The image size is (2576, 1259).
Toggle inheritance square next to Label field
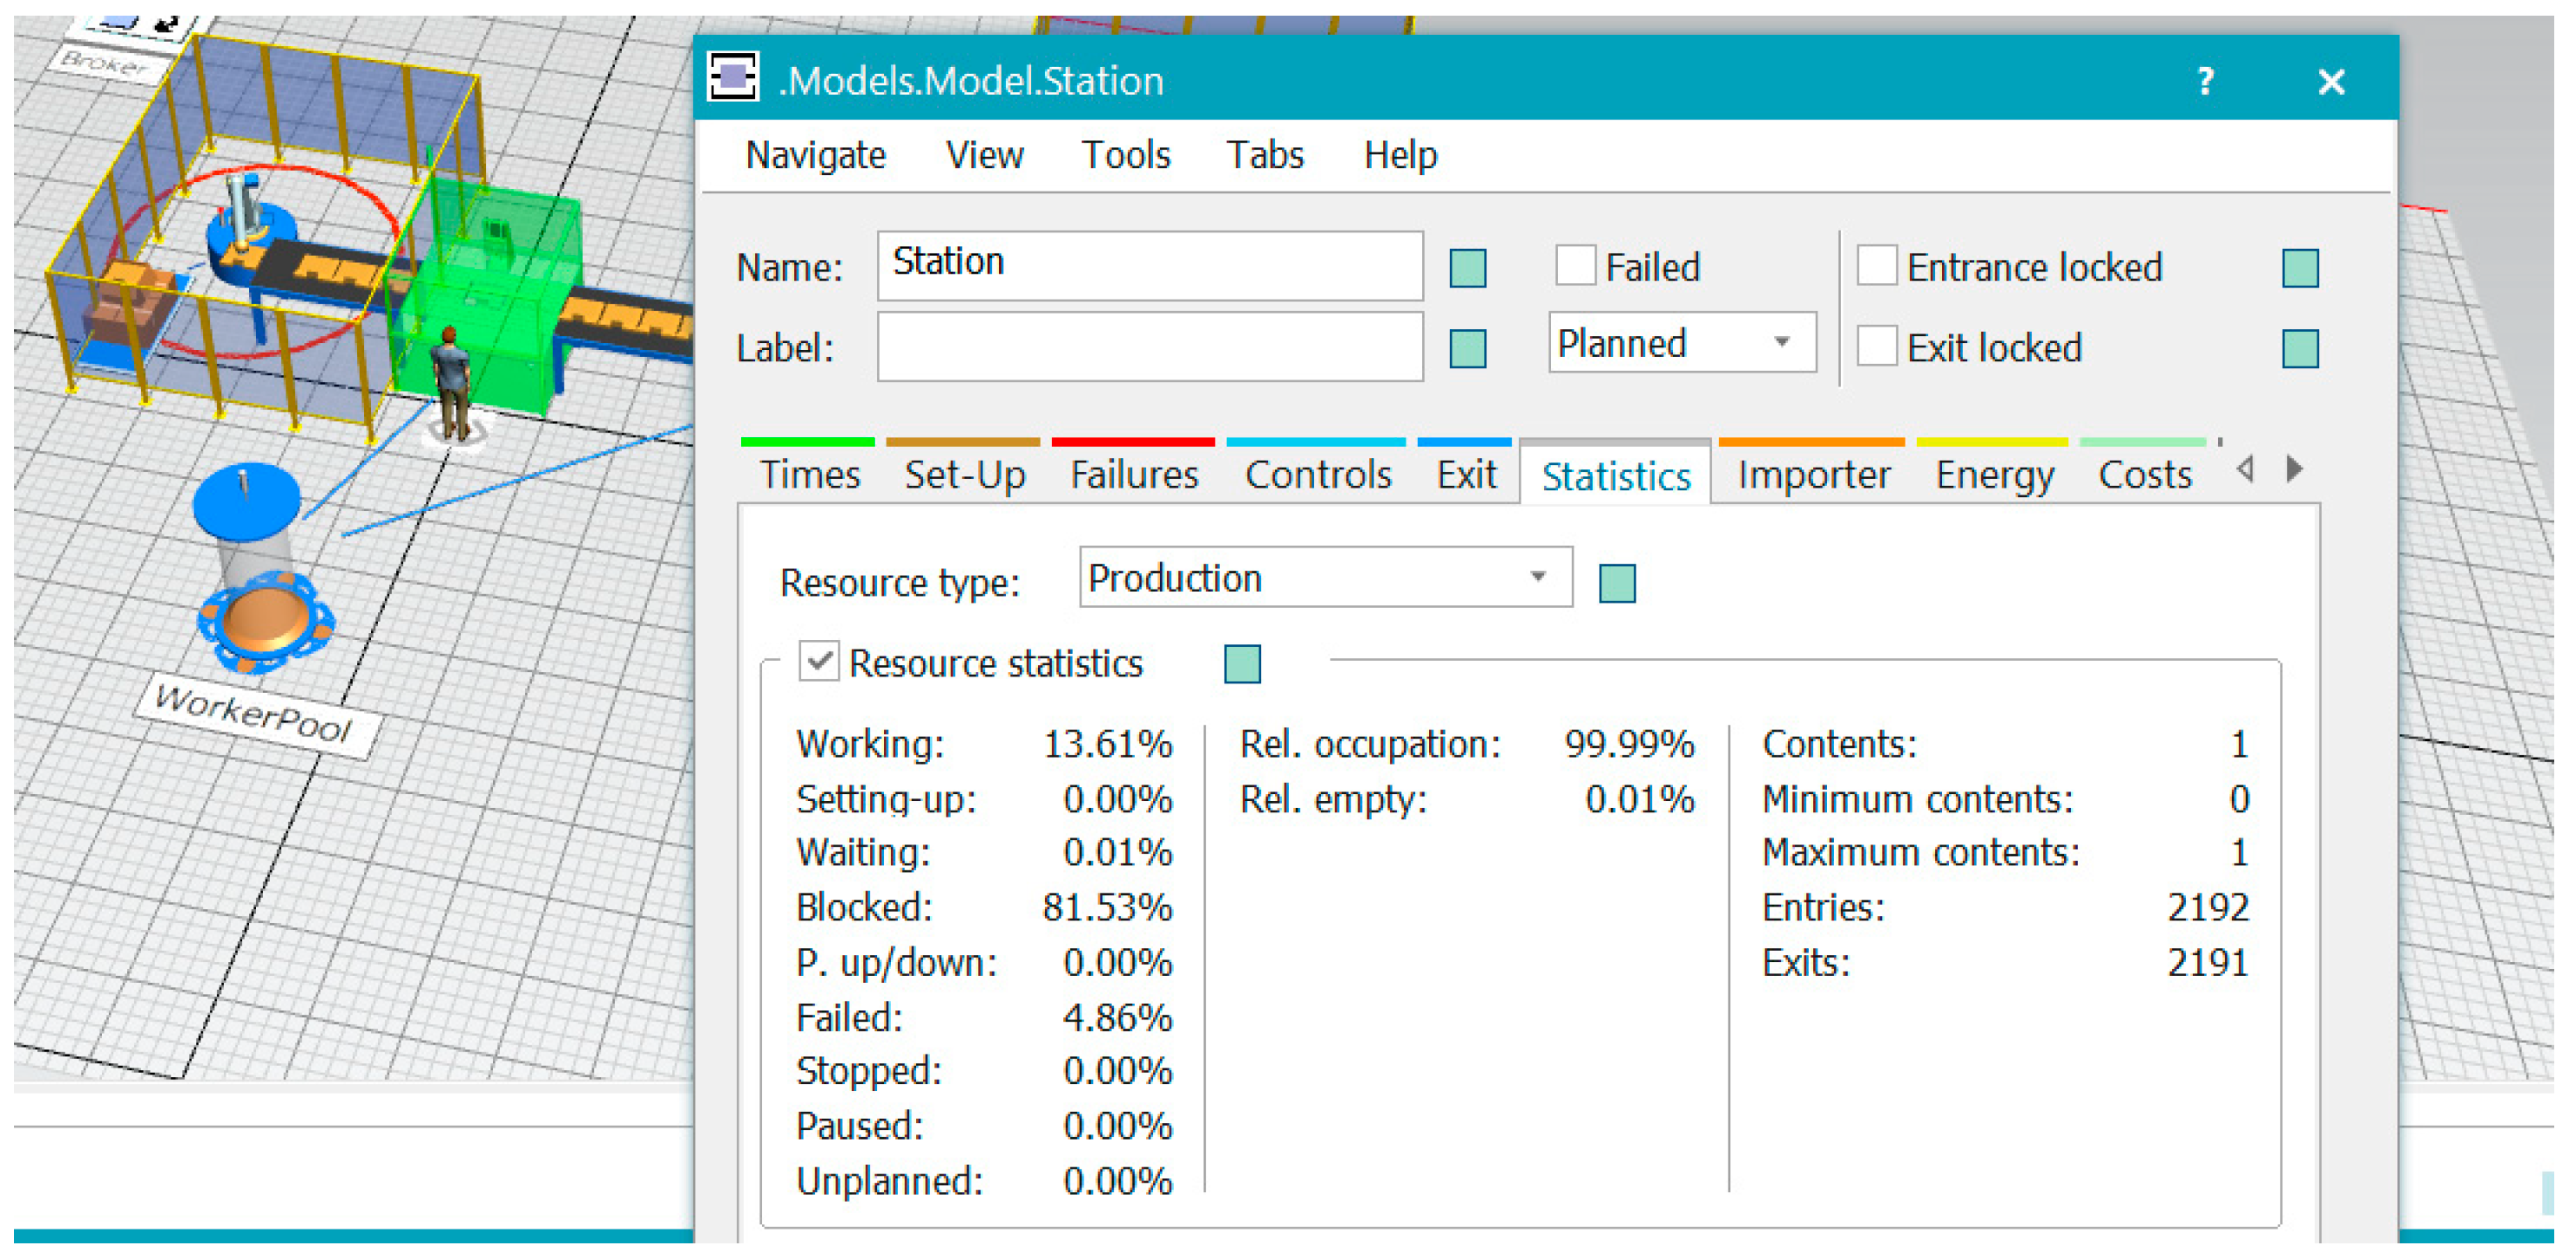click(x=1467, y=349)
